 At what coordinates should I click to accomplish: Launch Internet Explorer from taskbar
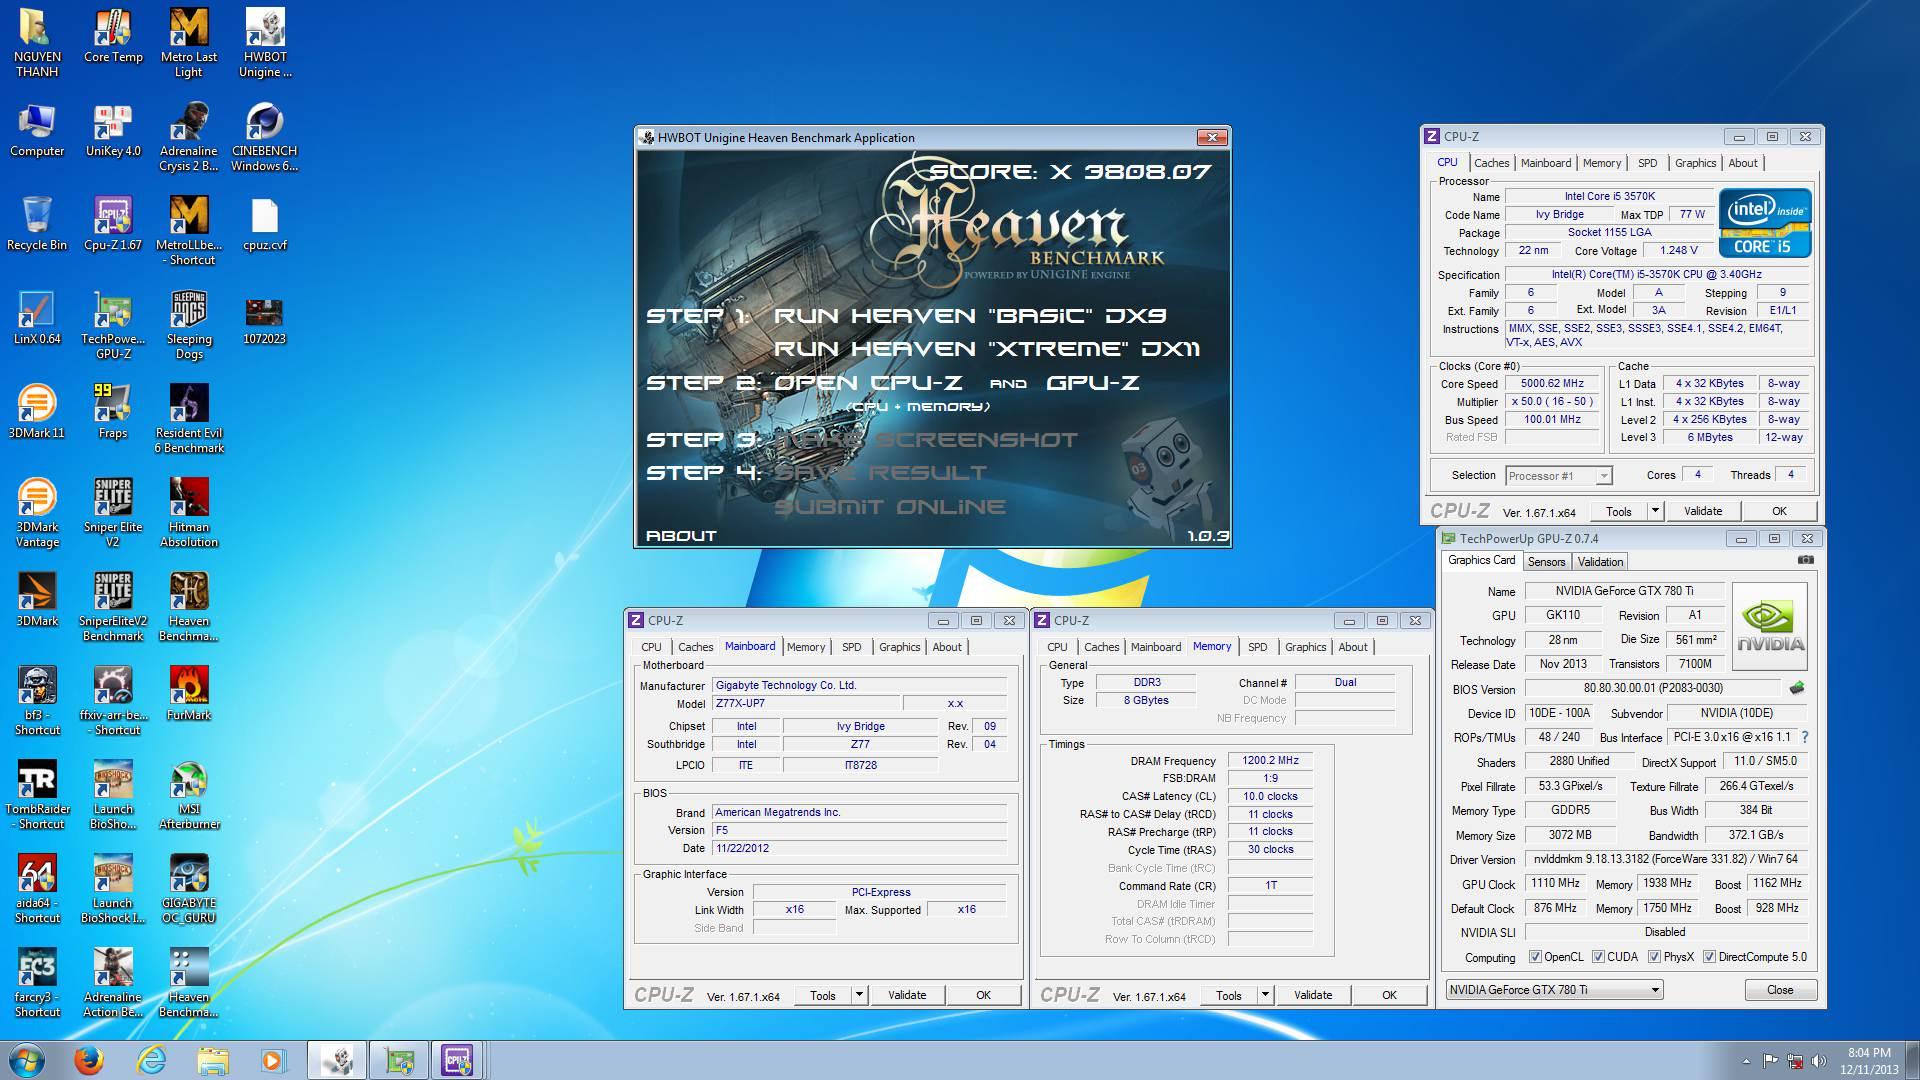(x=151, y=1060)
